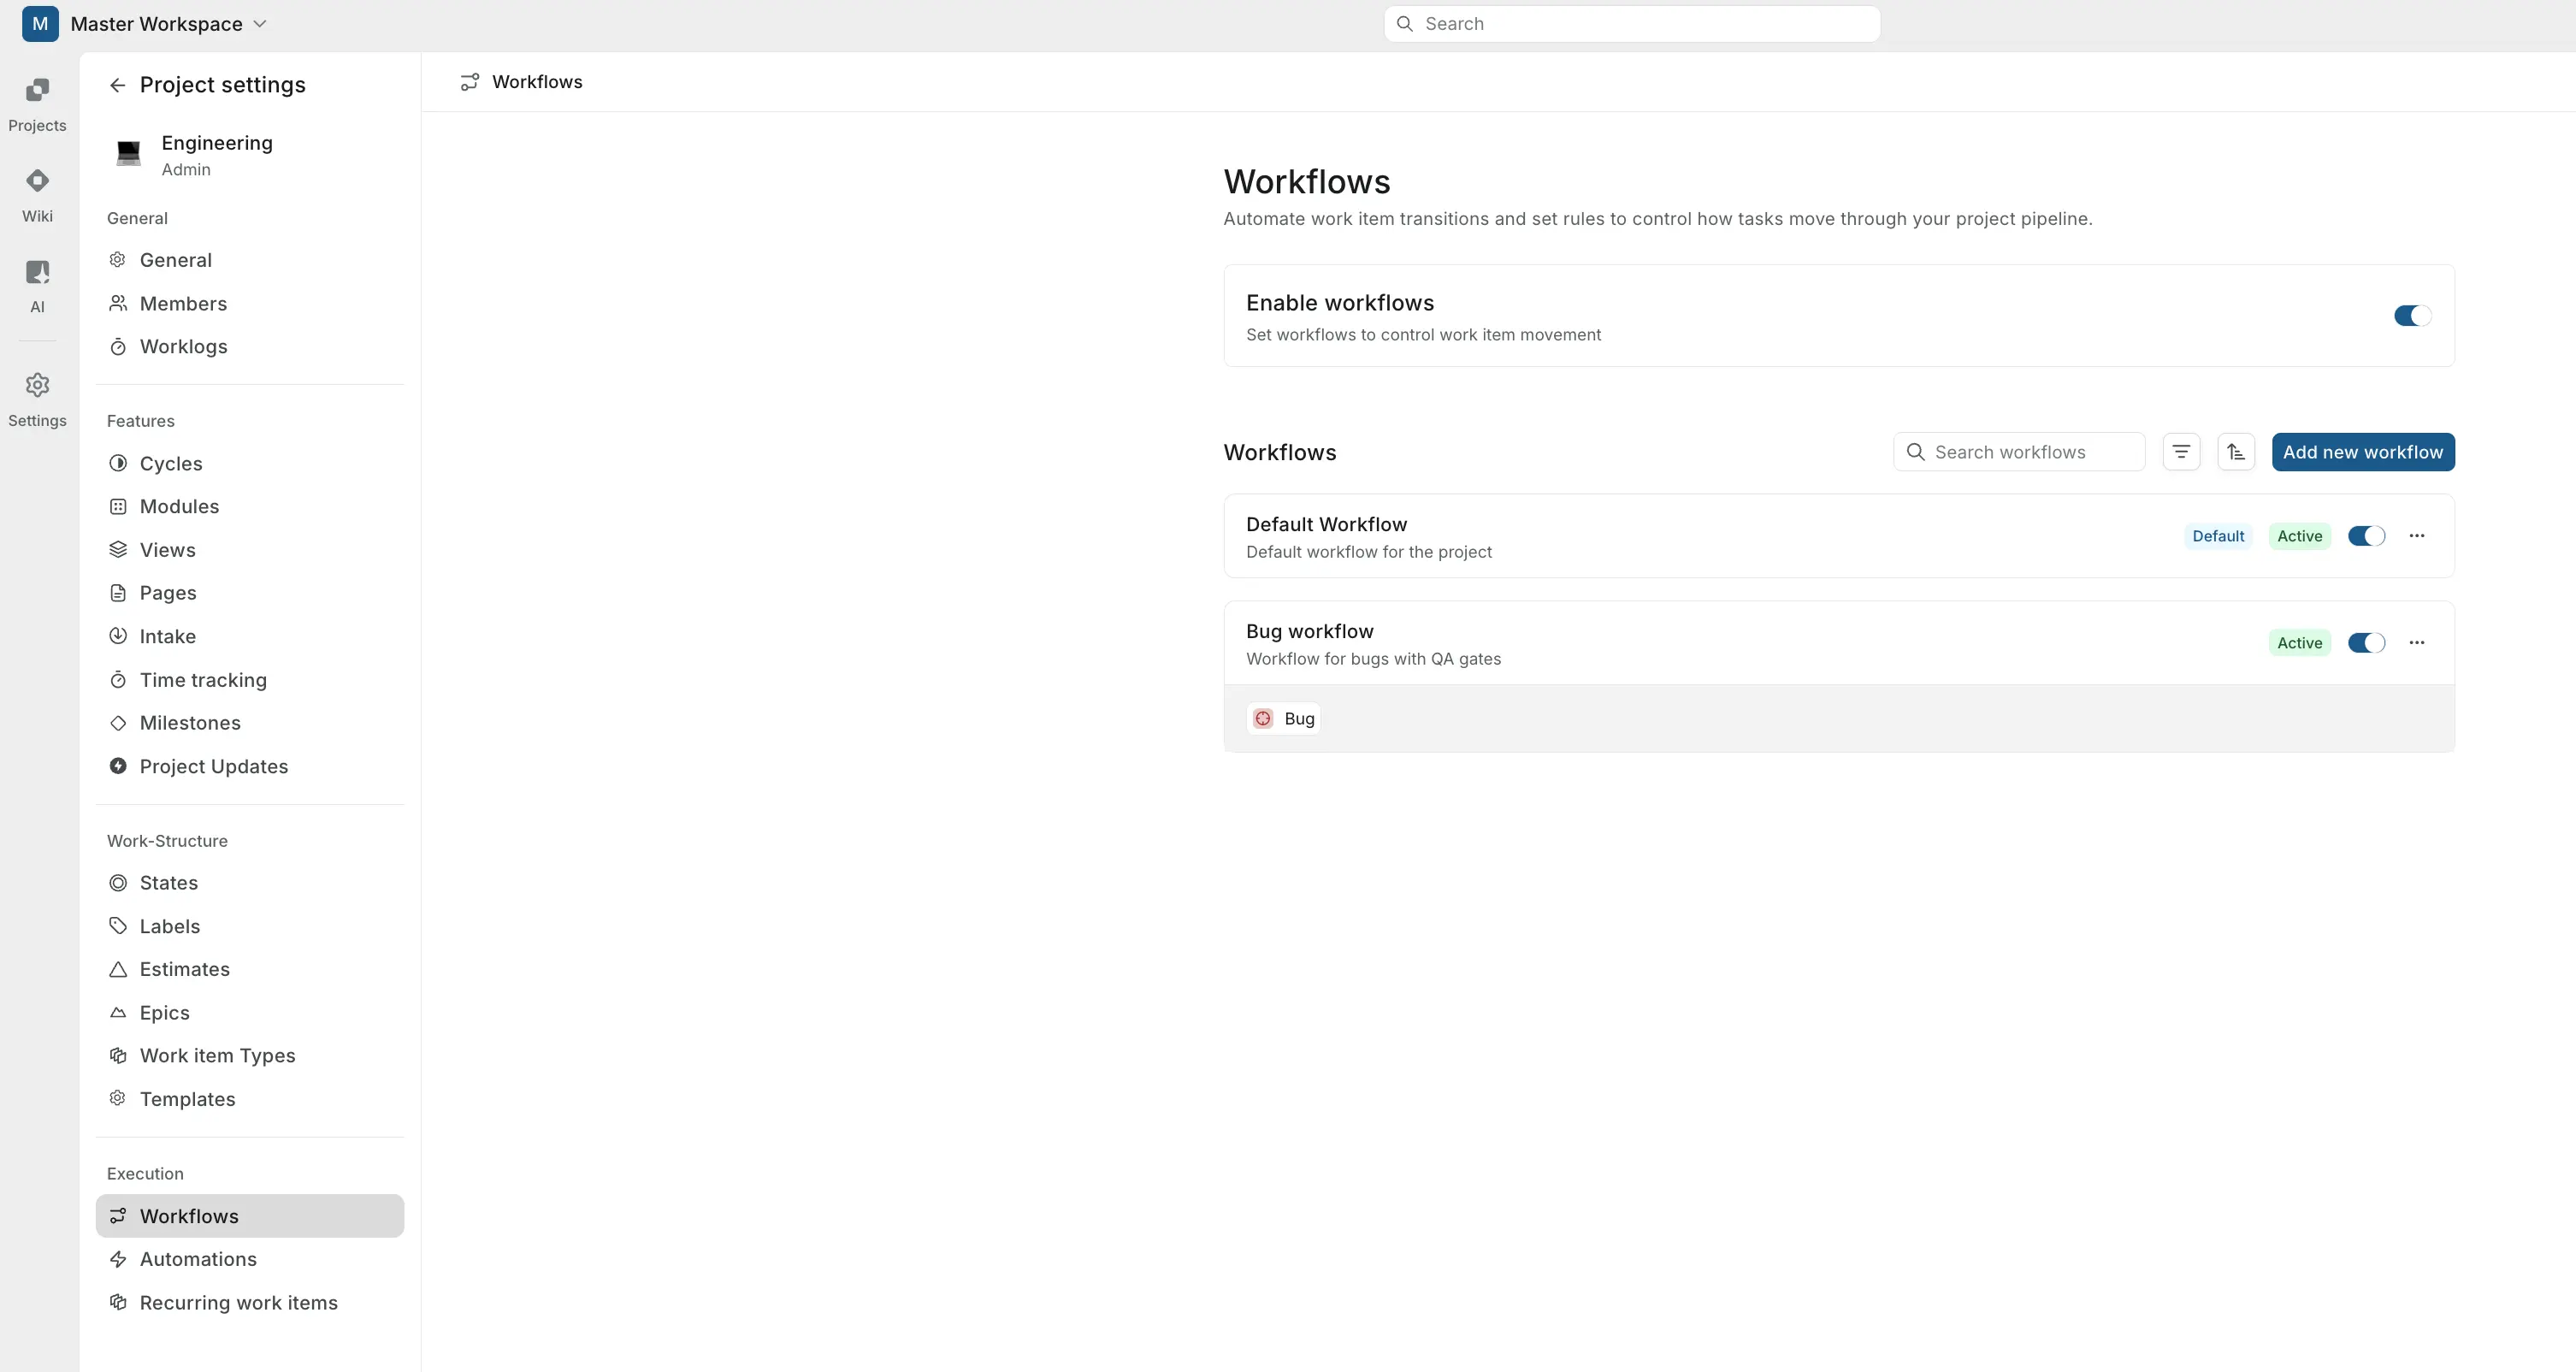Deactivate the Bug workflow toggle

pyautogui.click(x=2366, y=642)
